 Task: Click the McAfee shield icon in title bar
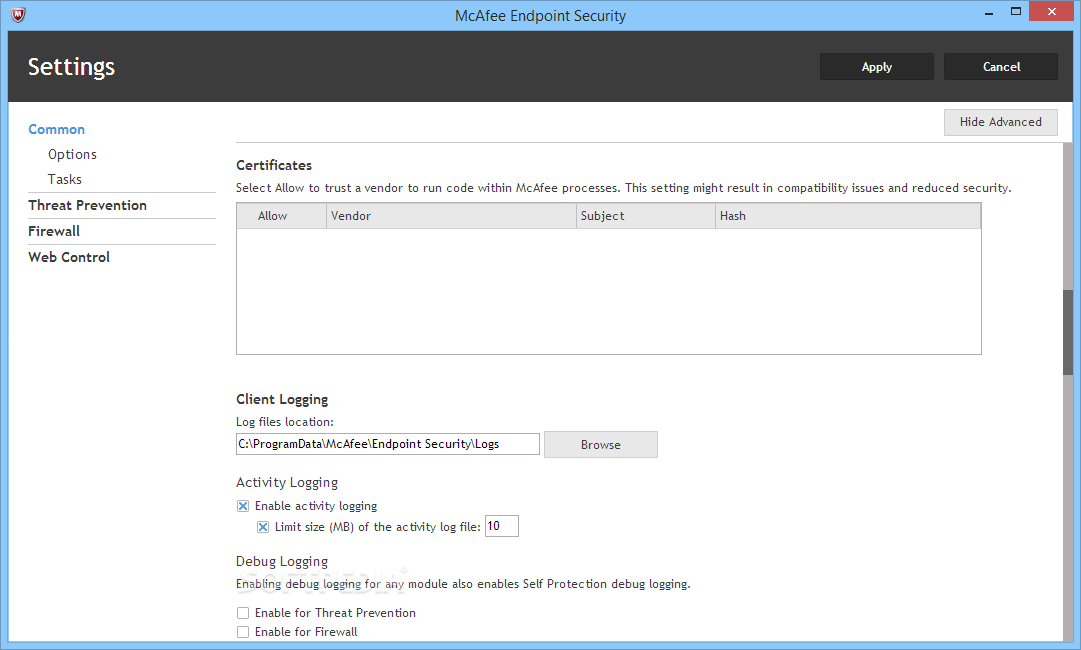click(x=19, y=14)
